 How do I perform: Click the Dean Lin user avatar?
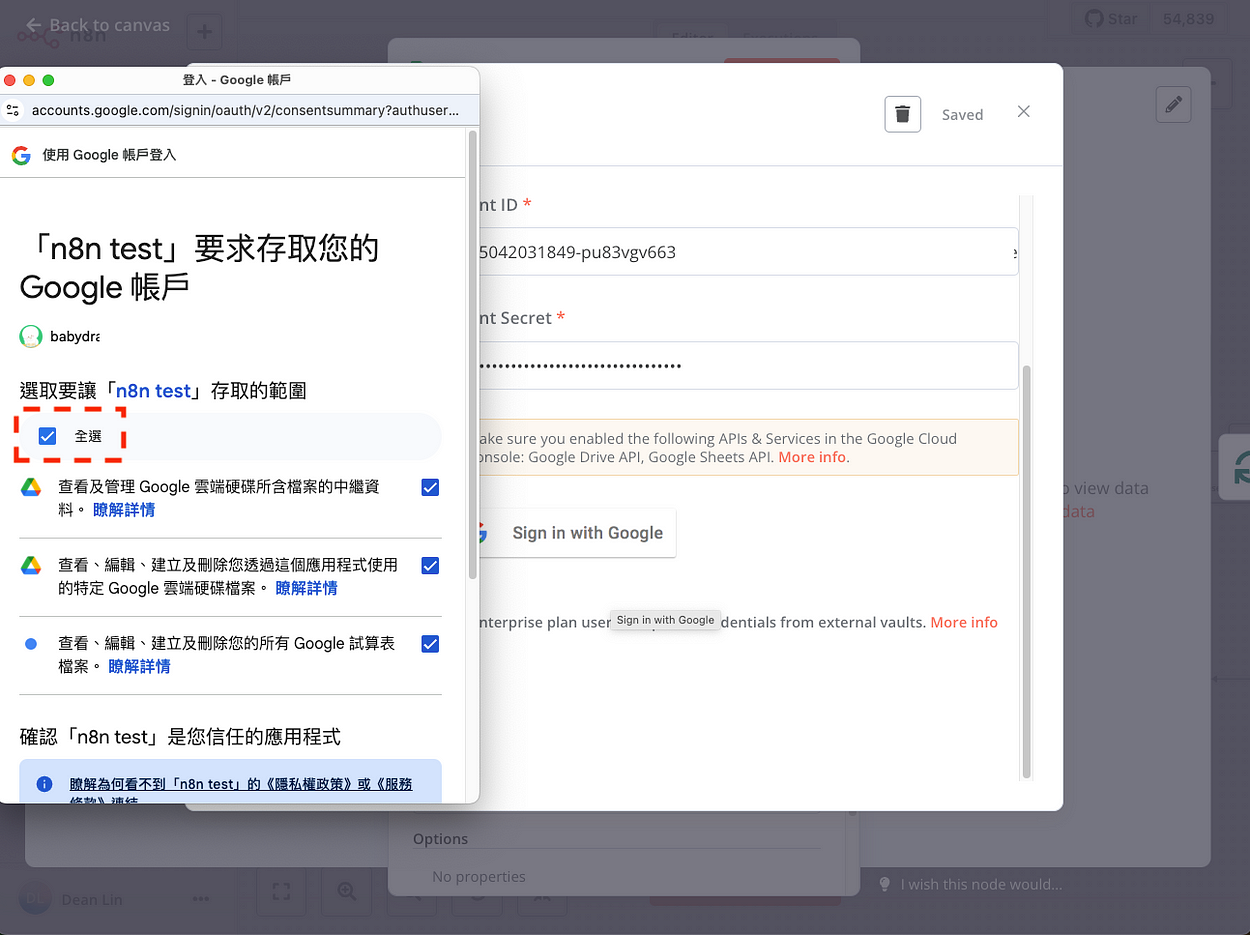[x=35, y=899]
